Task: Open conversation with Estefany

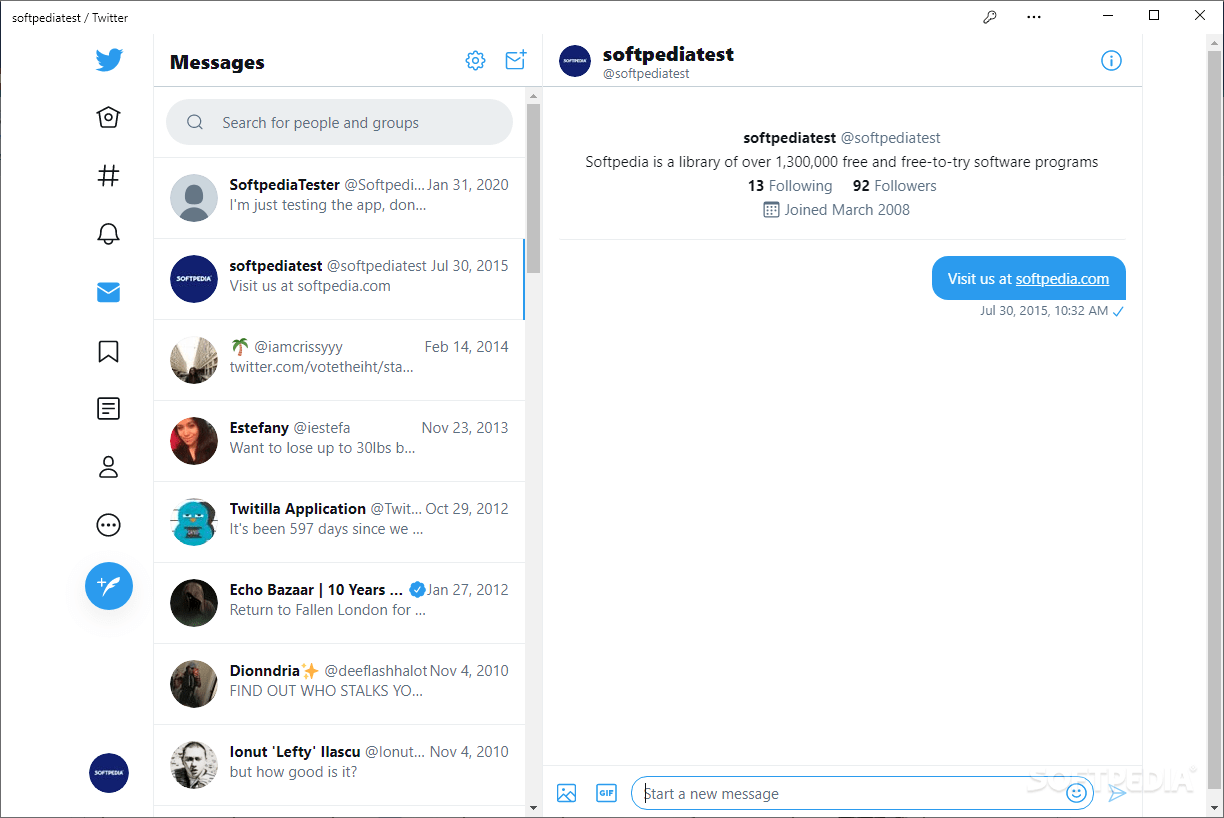Action: click(339, 440)
